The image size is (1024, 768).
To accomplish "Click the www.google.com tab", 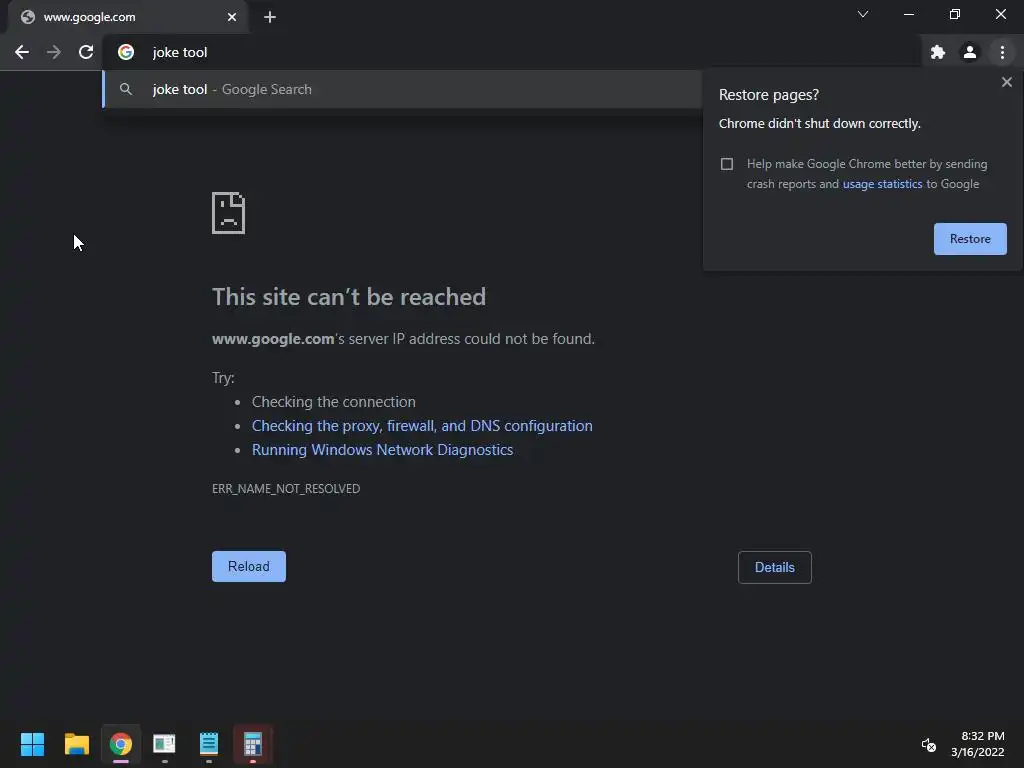I will [x=127, y=17].
